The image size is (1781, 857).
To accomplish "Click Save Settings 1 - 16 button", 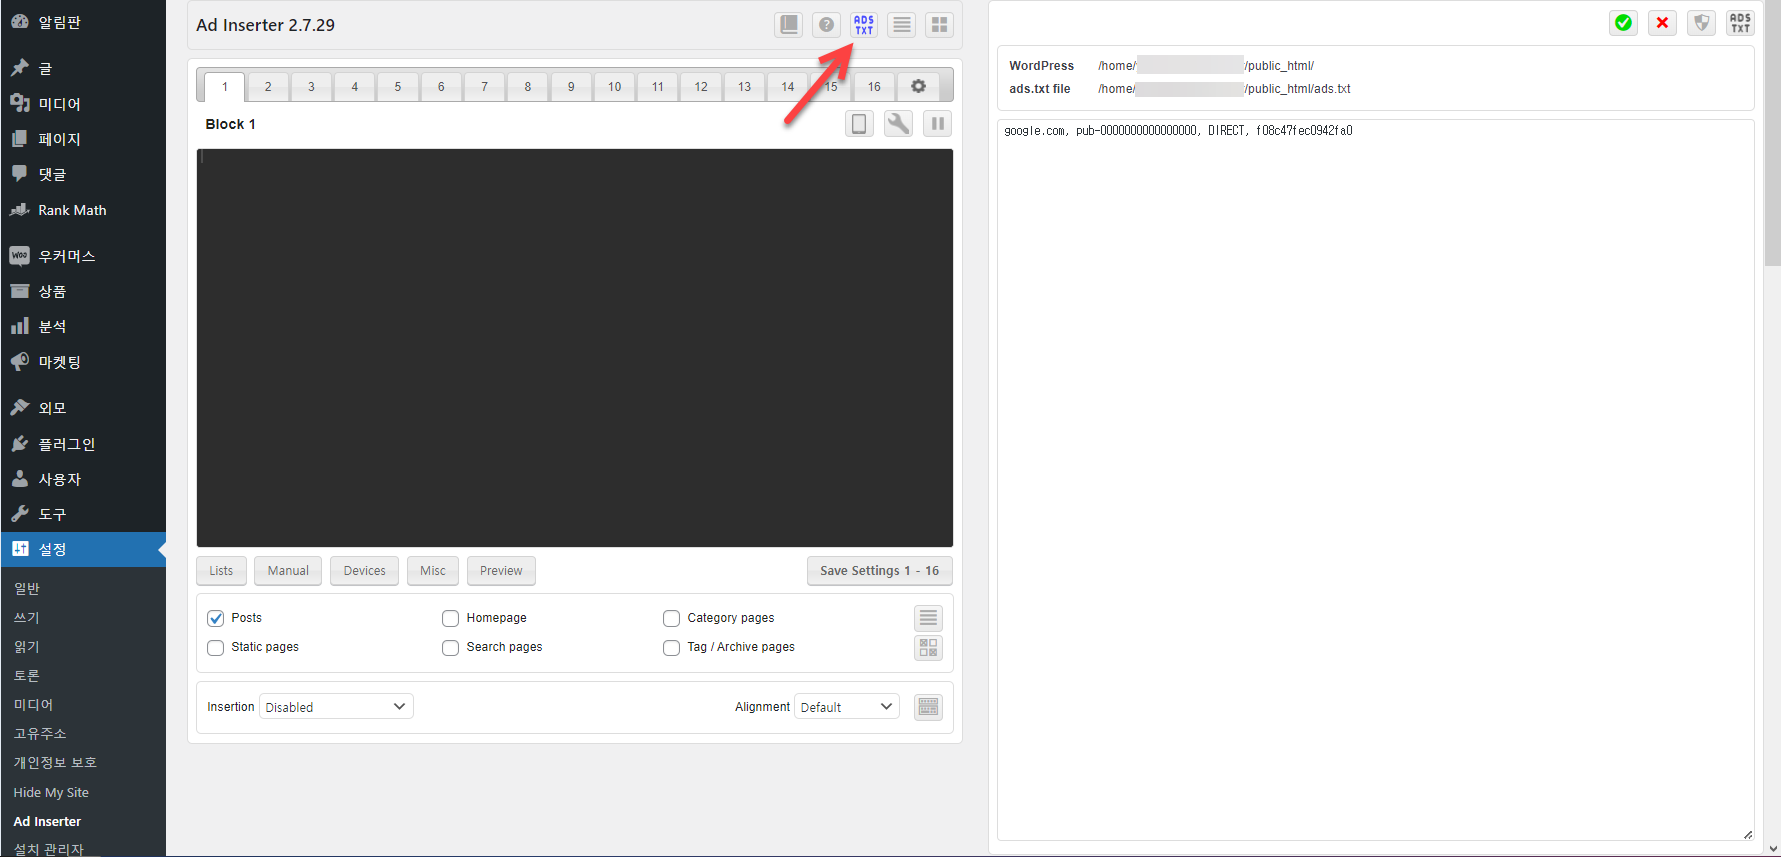I will 880,571.
